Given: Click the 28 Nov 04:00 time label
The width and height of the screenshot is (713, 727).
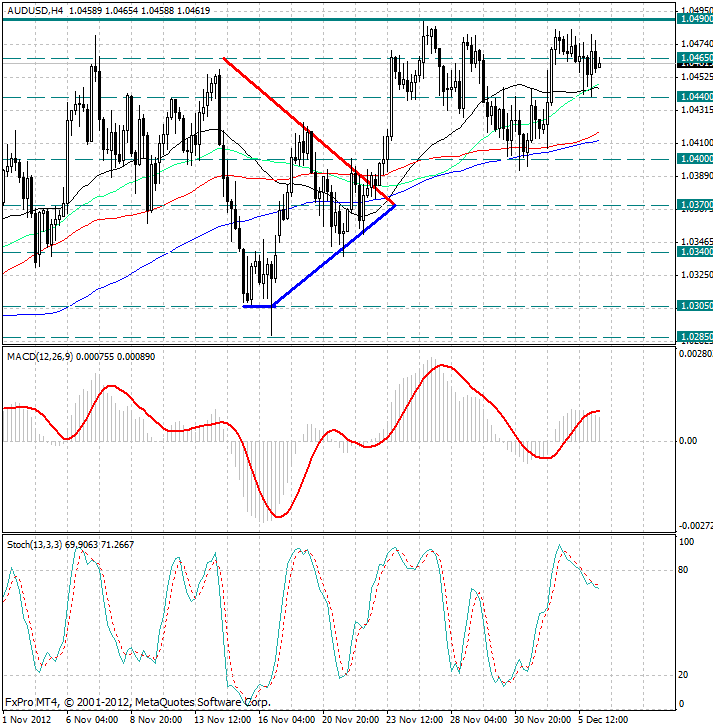Looking at the screenshot, I should pyautogui.click(x=478, y=720).
